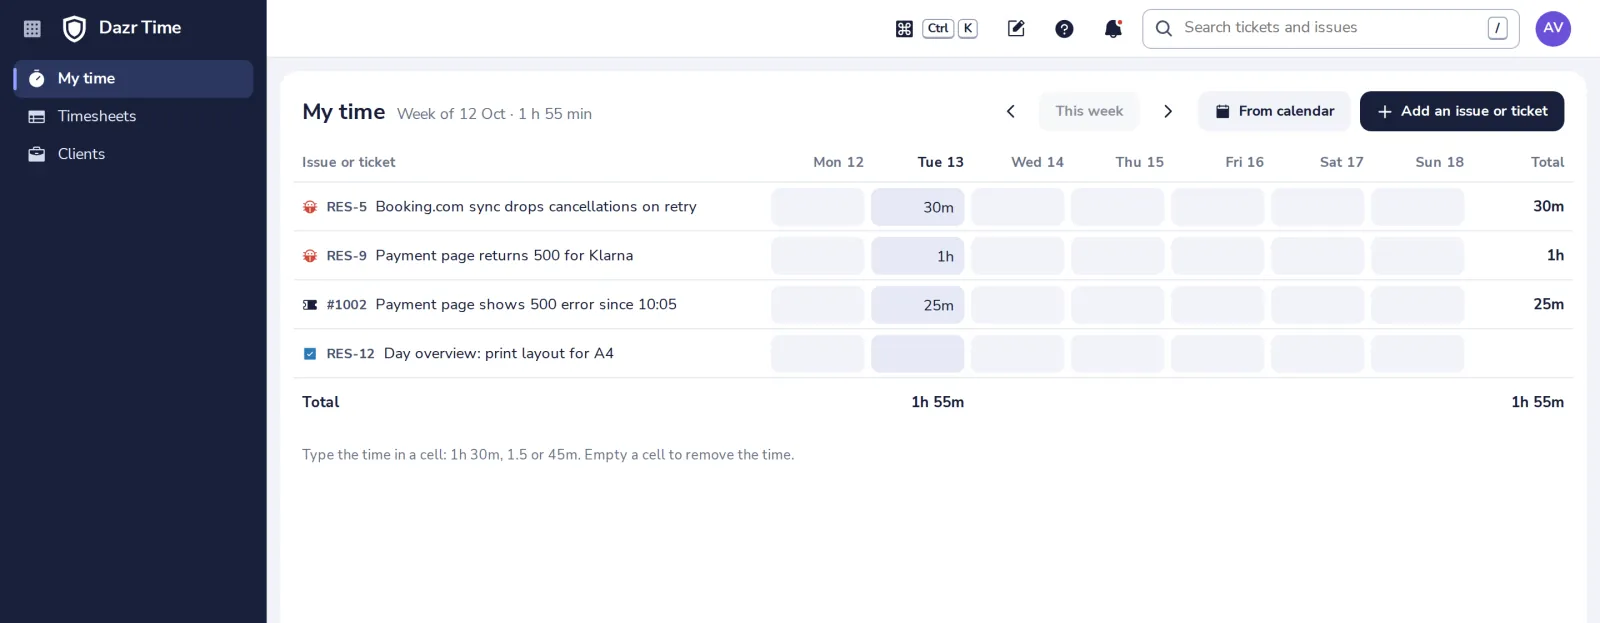The width and height of the screenshot is (1600, 623).
Task: Click the Ctrl K shortcut hint
Action: [950, 29]
